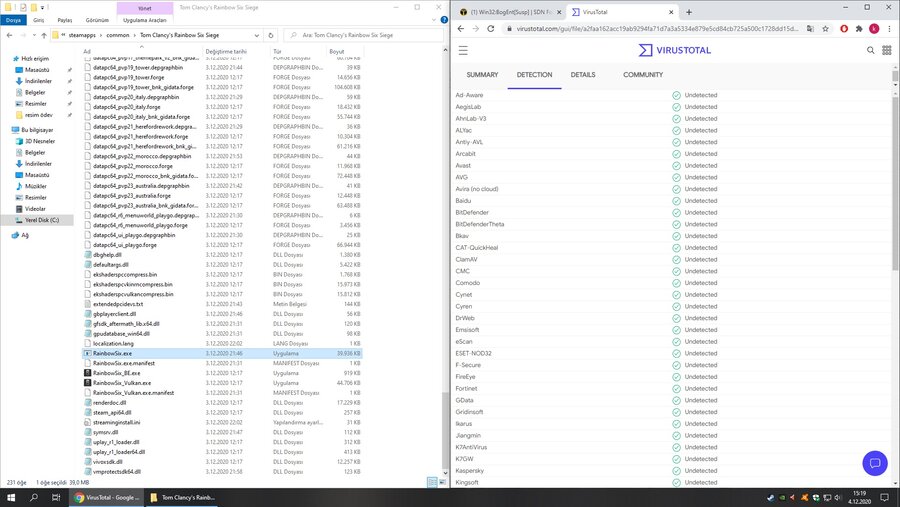Sort by Tür column header
The height and width of the screenshot is (507, 900).
(x=277, y=52)
